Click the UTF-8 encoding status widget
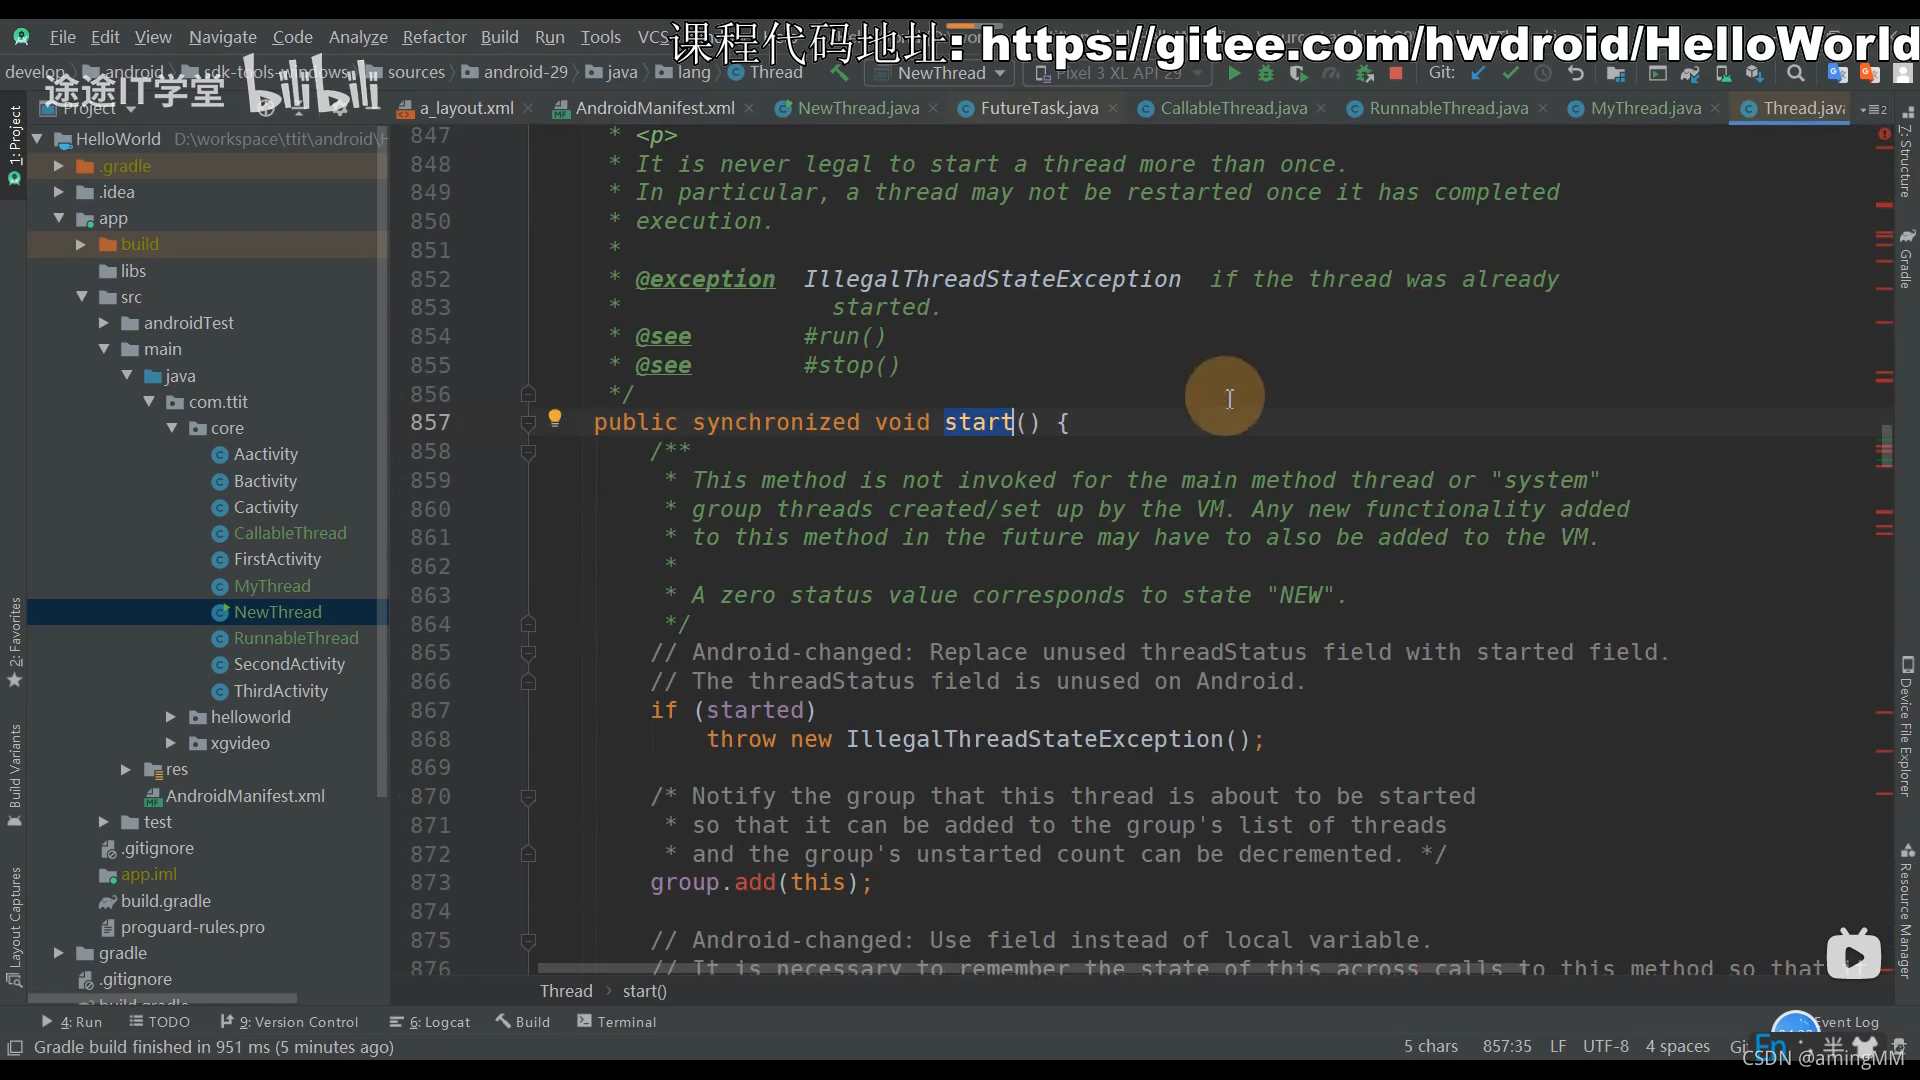Viewport: 1920px width, 1080px height. 1605,1046
